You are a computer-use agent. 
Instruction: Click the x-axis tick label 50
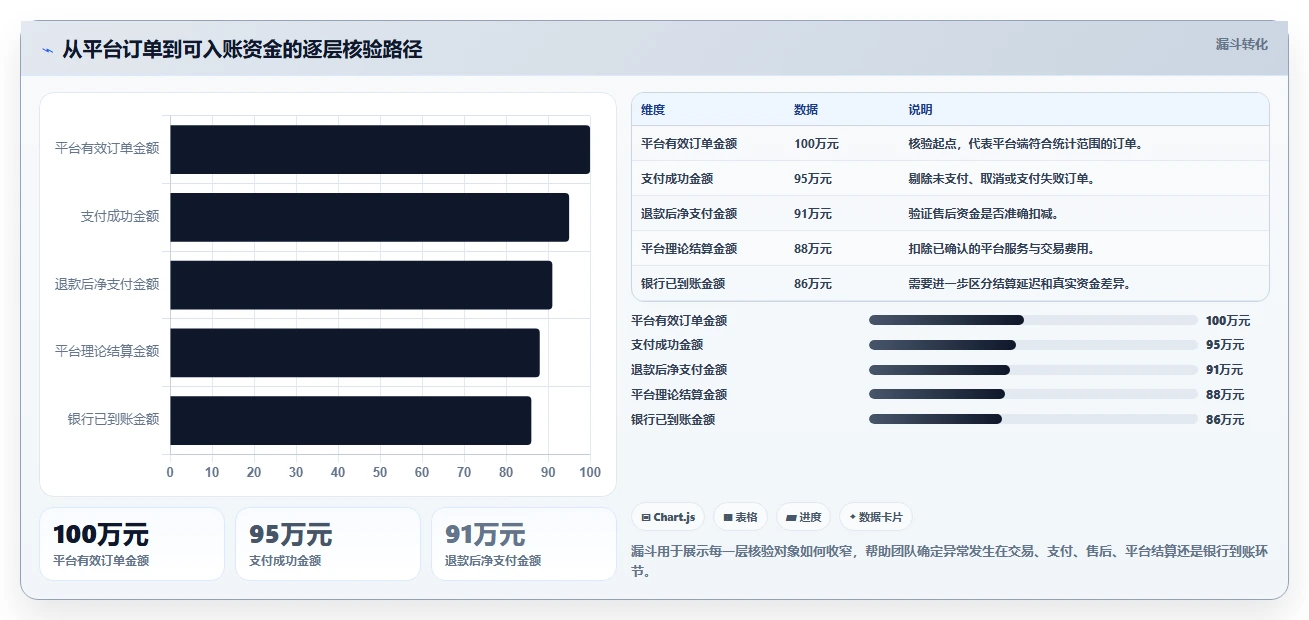[x=380, y=472]
